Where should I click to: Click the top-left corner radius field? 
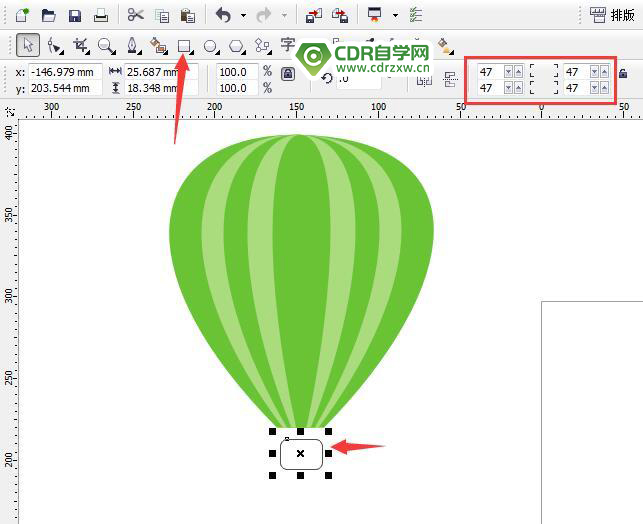[490, 72]
